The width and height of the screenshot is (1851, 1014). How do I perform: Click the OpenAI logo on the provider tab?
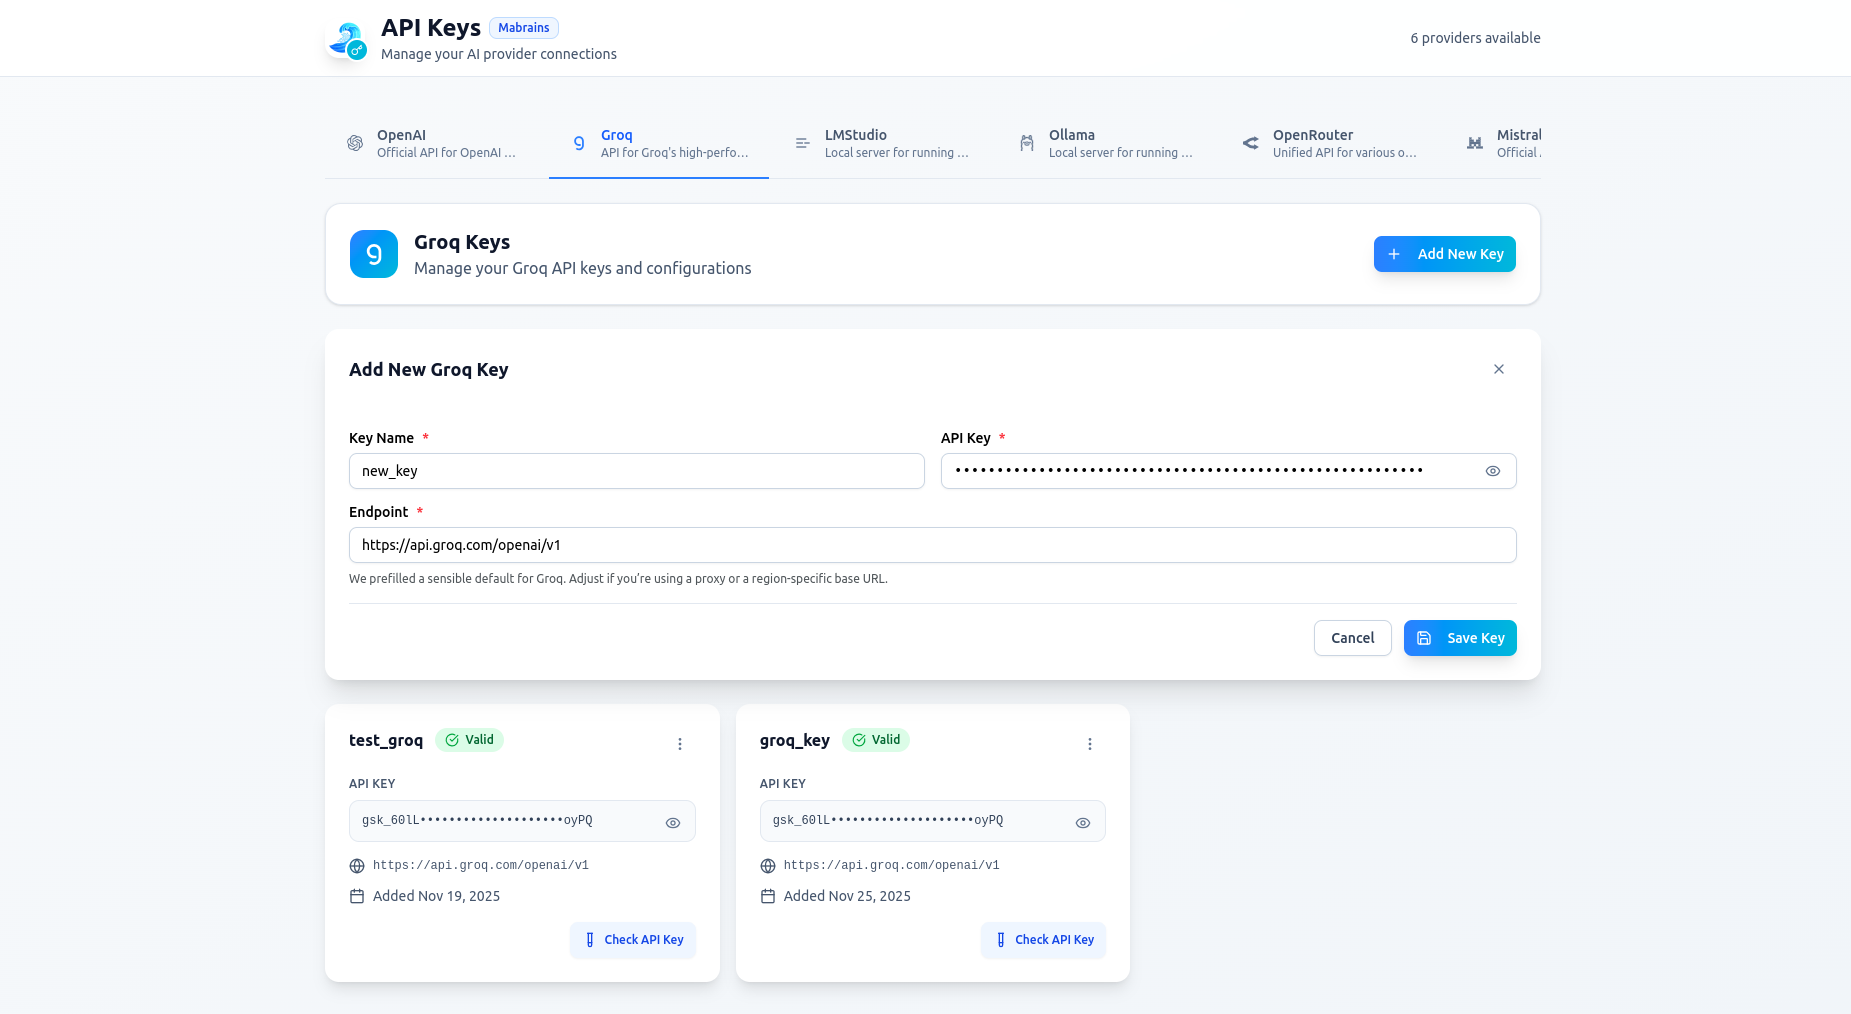click(x=355, y=143)
